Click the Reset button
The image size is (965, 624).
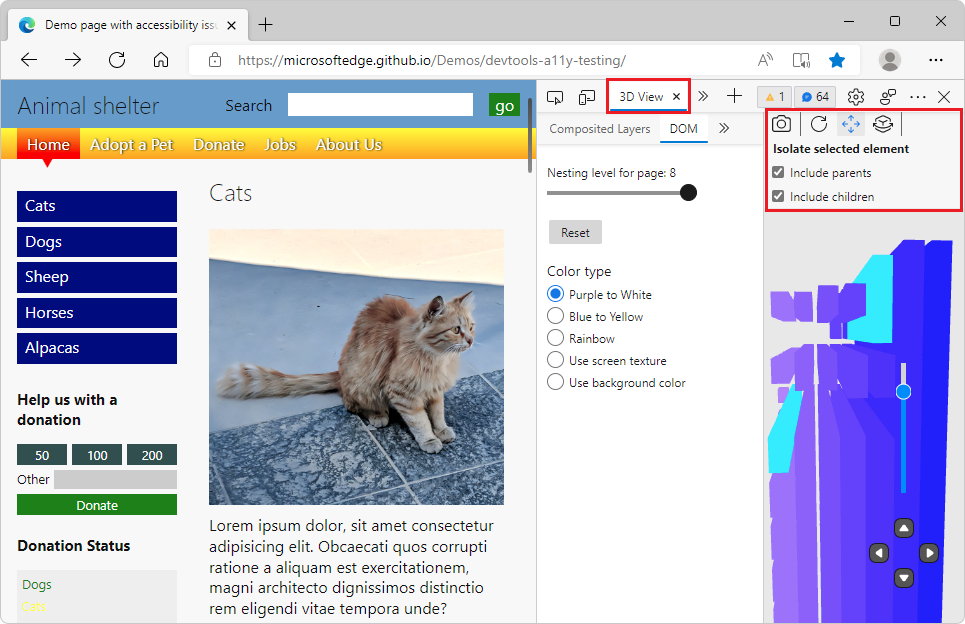click(x=575, y=233)
